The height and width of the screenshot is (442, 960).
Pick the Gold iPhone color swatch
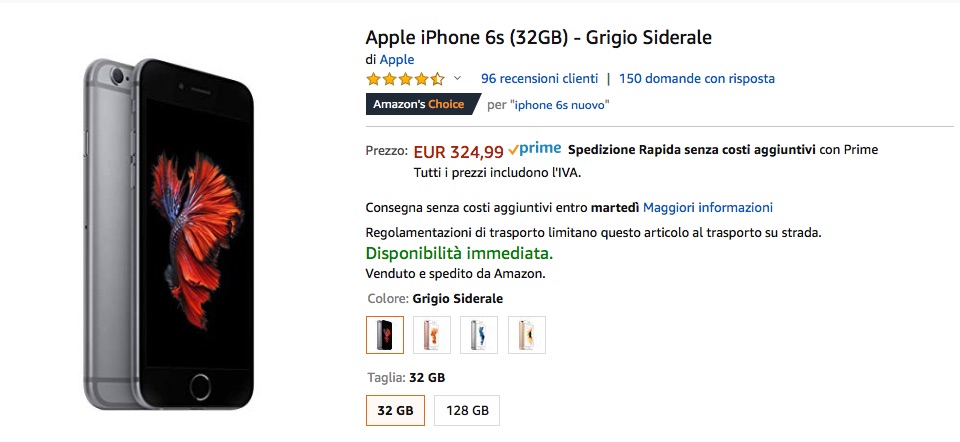click(526, 335)
